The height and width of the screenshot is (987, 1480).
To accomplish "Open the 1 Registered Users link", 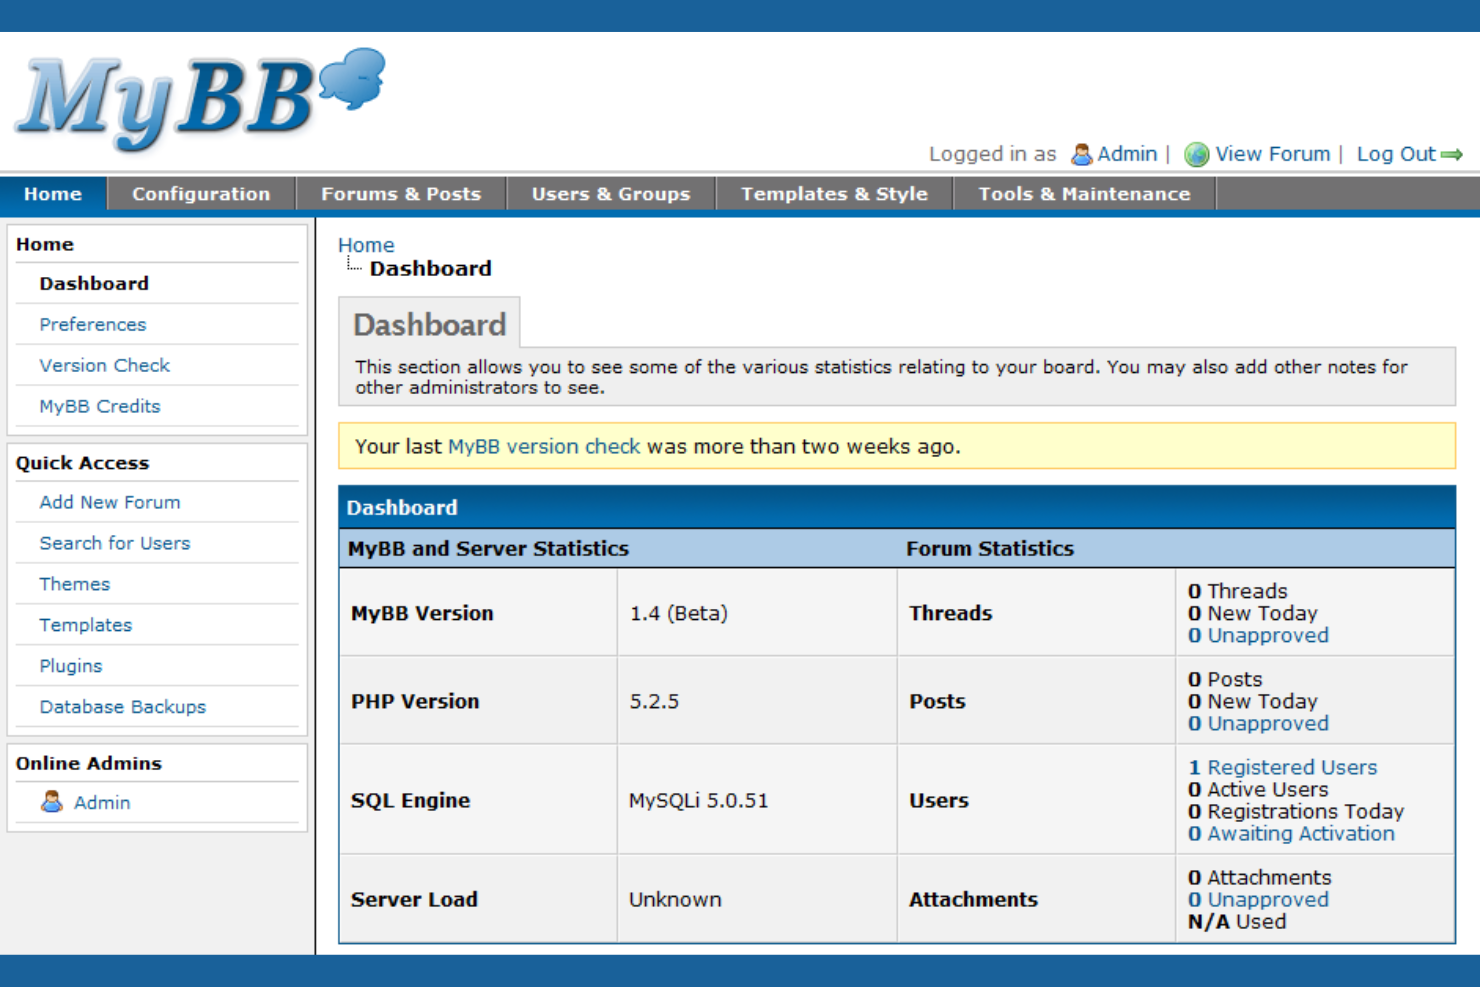I will coord(1283,768).
